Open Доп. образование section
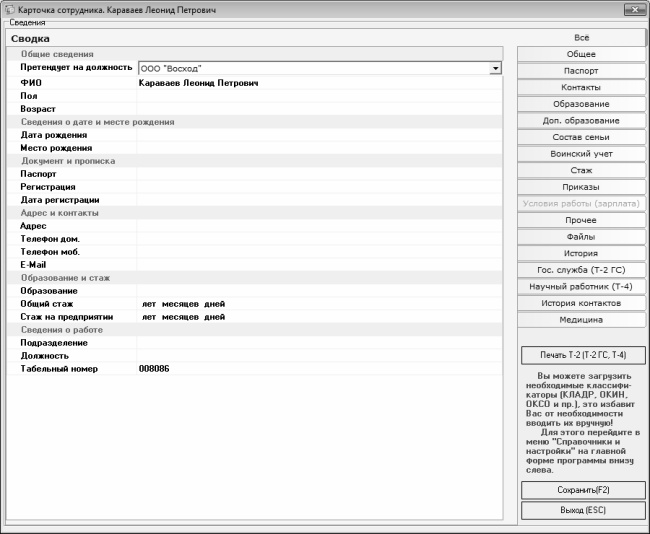Viewport: 650px width, 534px height. pos(581,121)
